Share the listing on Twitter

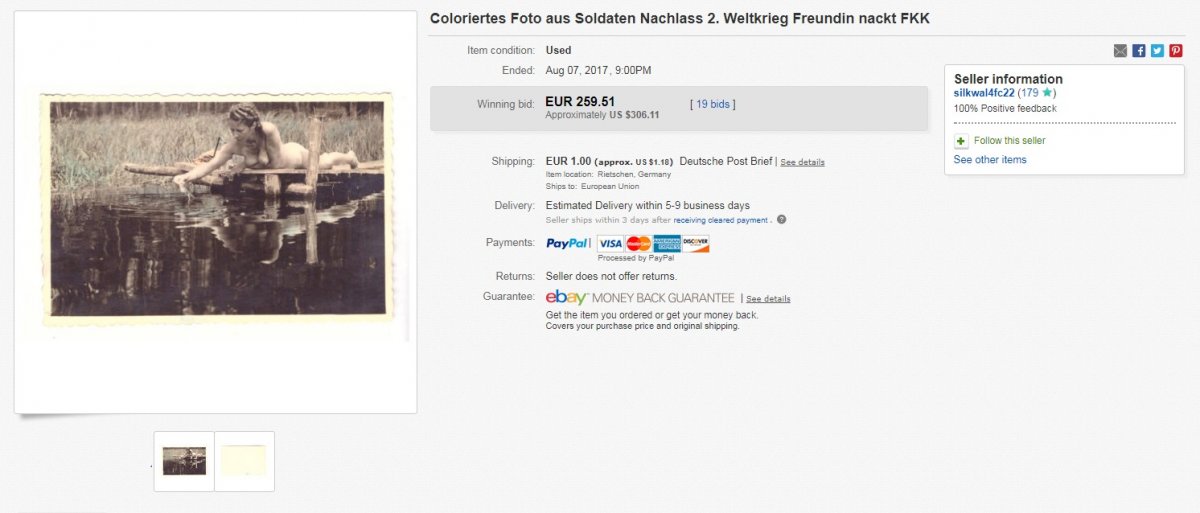click(x=1157, y=51)
